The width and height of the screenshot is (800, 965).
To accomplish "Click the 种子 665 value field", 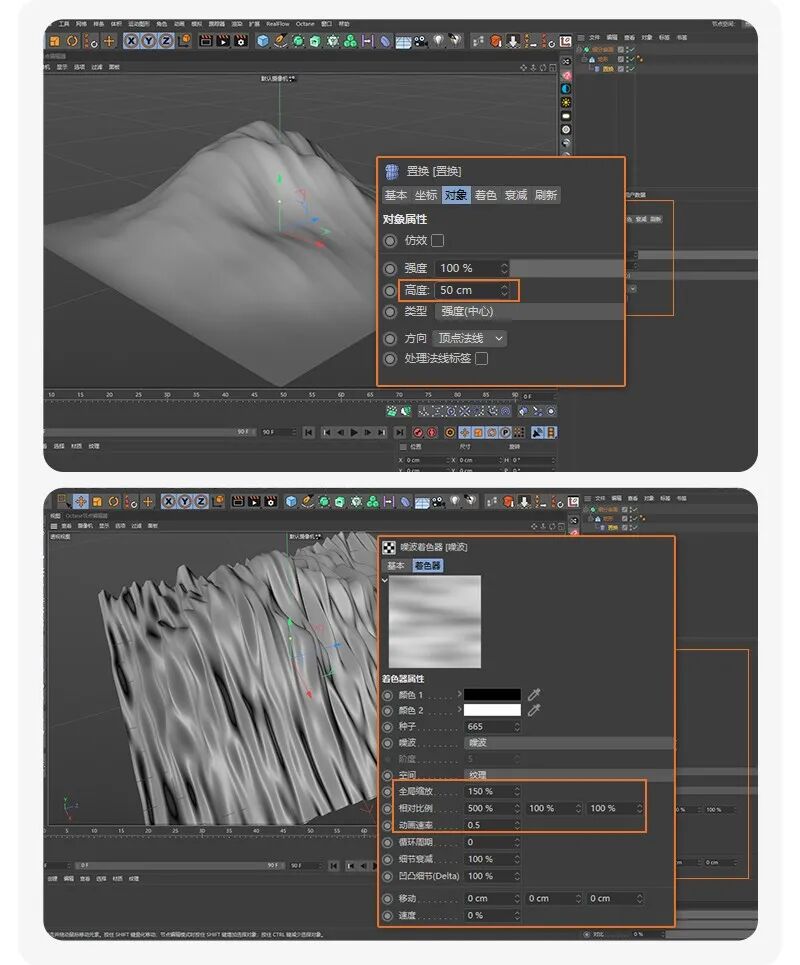I will [x=492, y=727].
